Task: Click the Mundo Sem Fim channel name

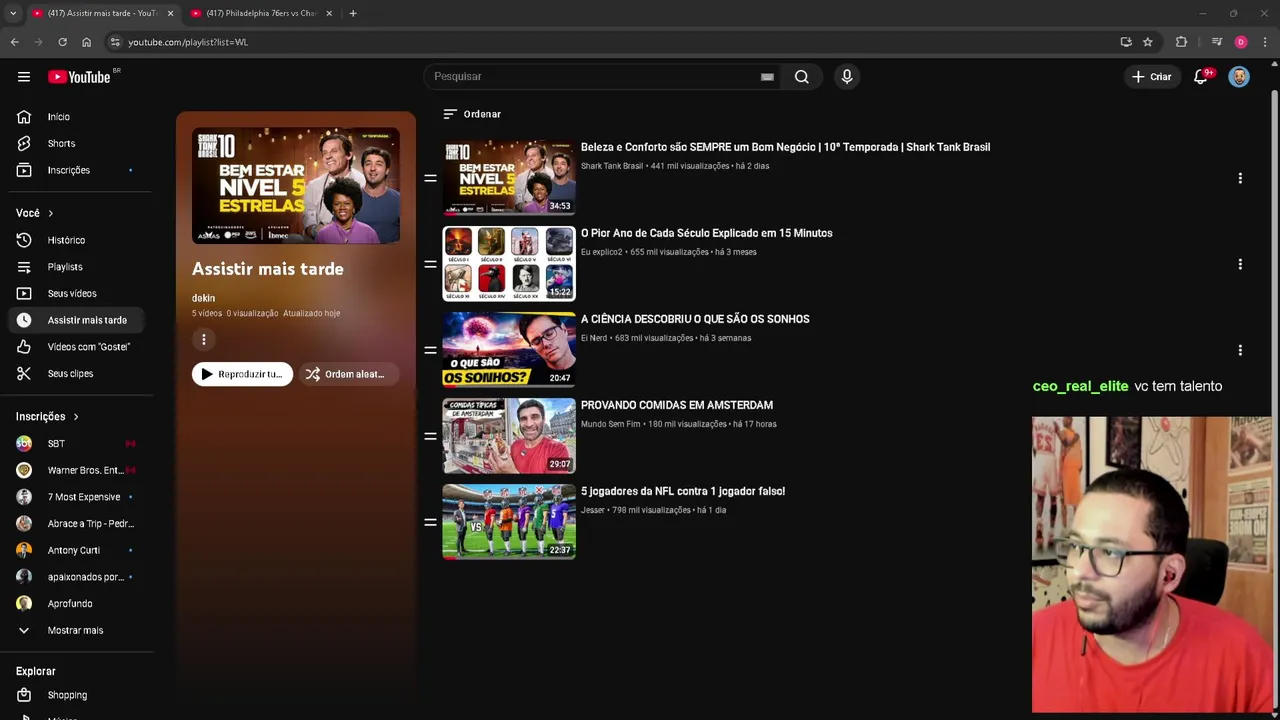Action: 610,424
